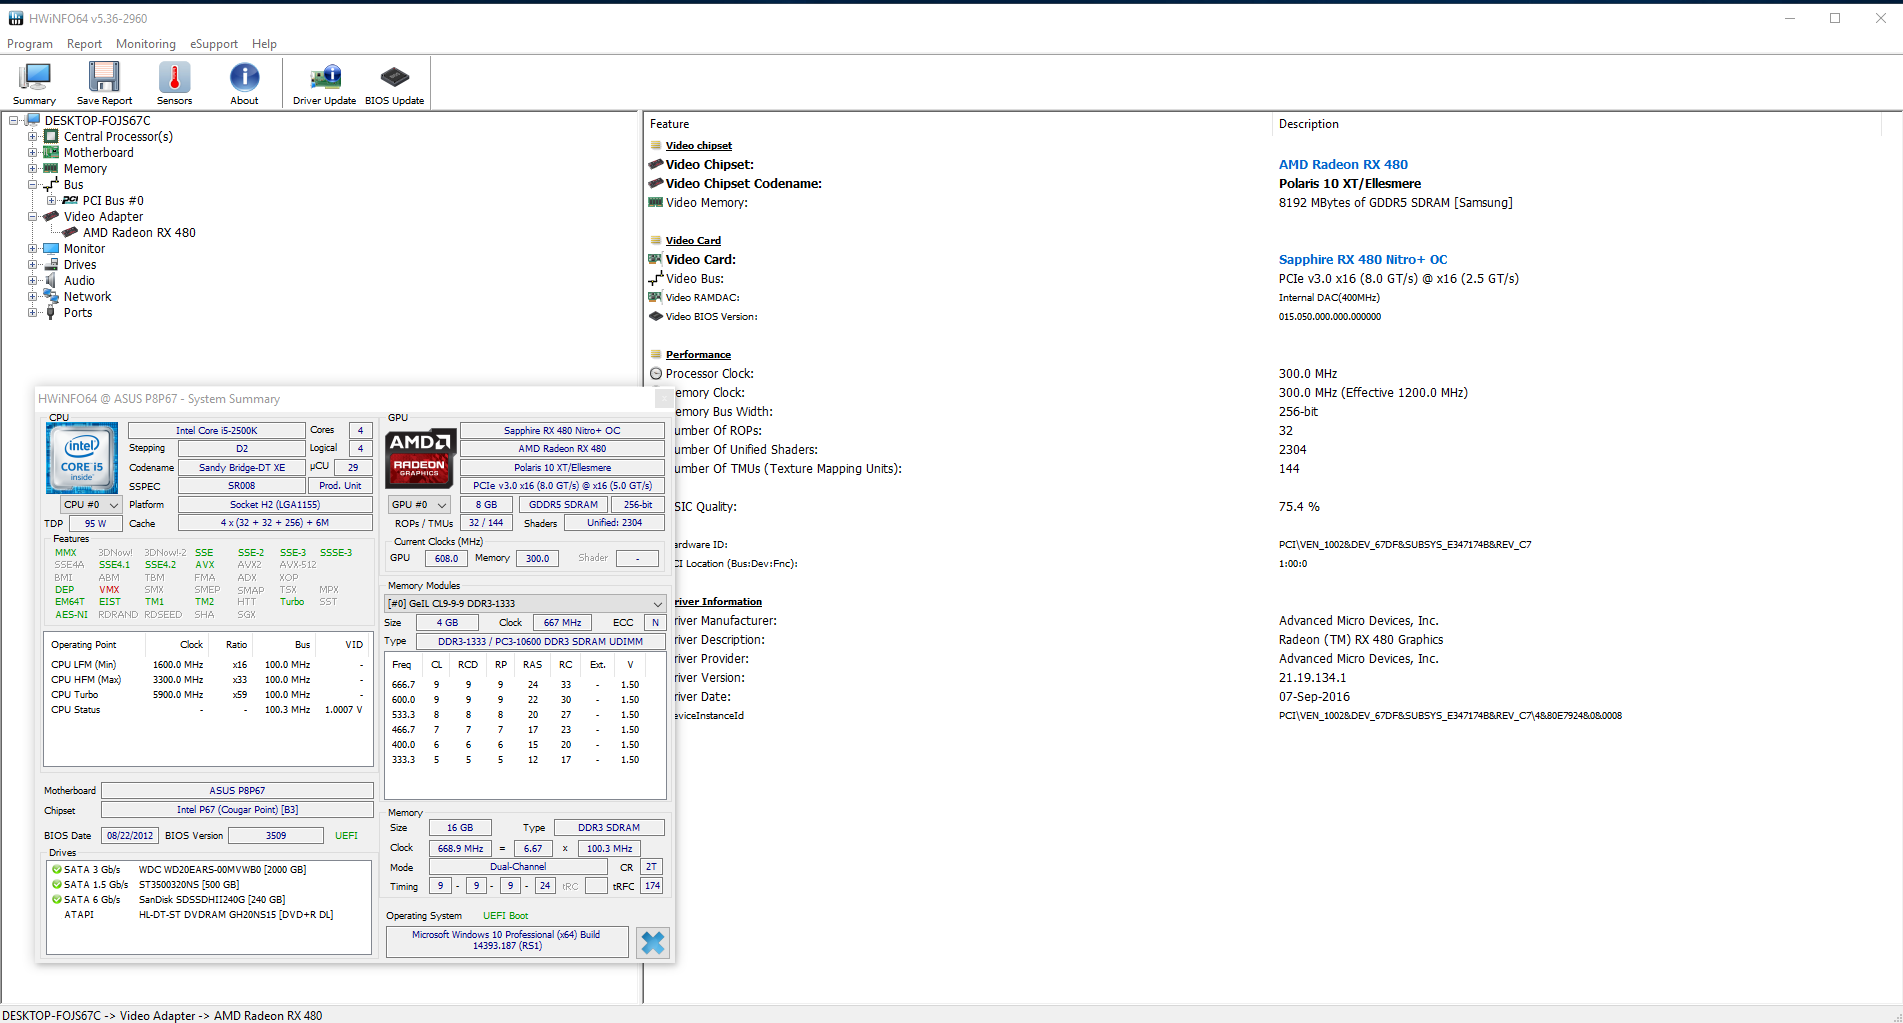Click the Intel Core i5 logo

tap(82, 458)
